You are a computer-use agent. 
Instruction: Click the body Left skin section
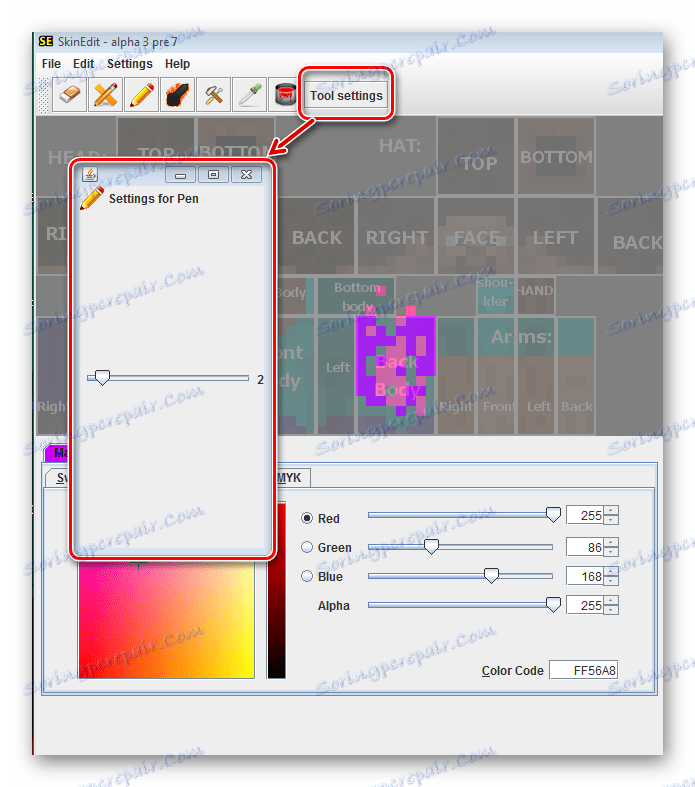coord(337,375)
